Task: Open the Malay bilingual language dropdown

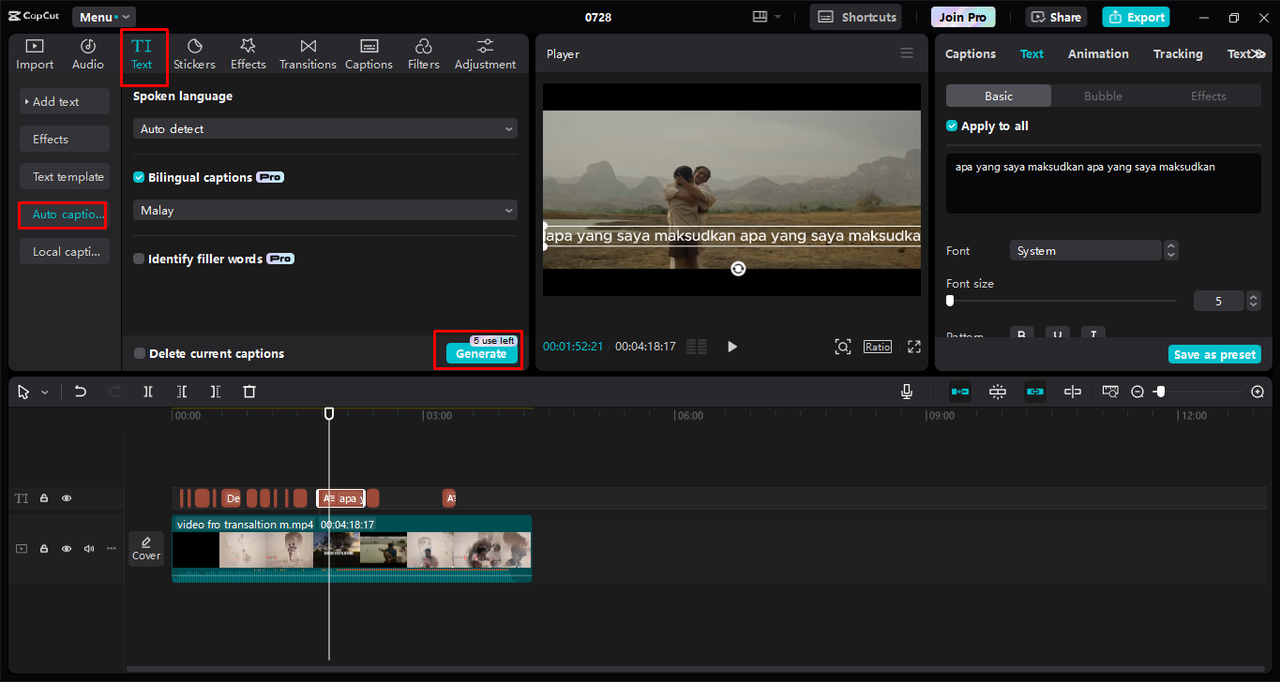Action: (x=325, y=211)
